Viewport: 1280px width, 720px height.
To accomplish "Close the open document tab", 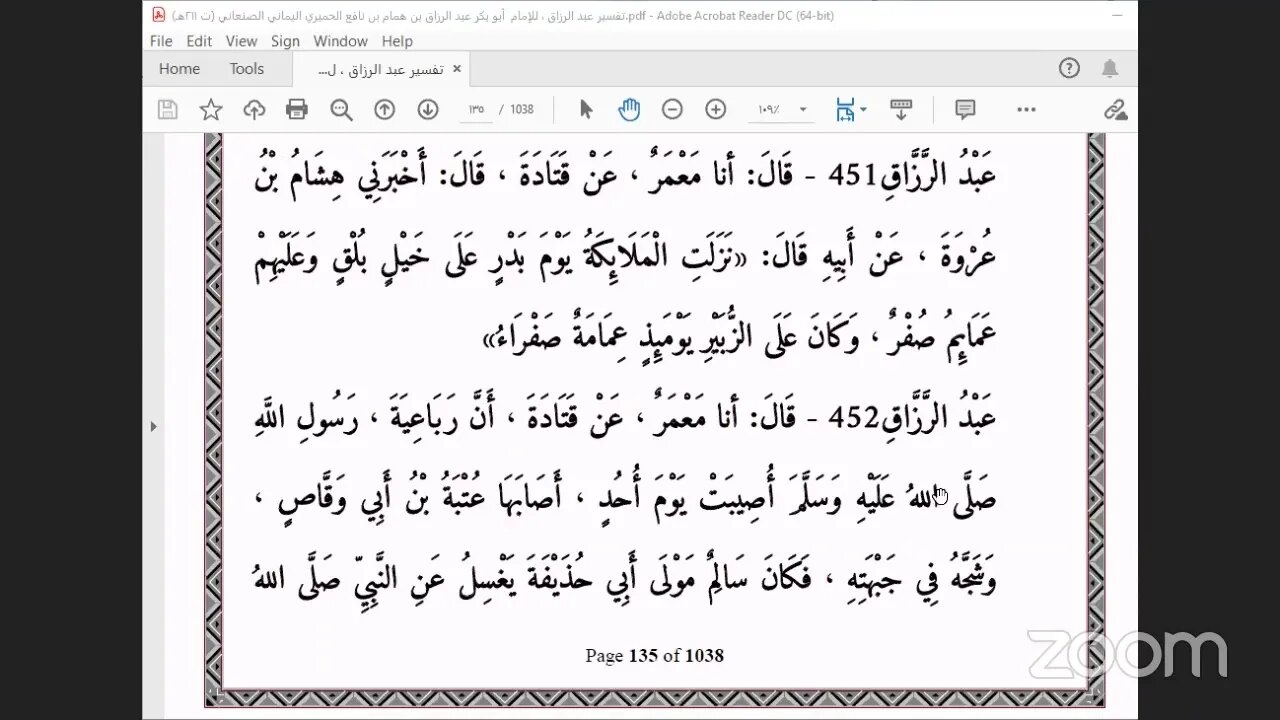I will click(457, 69).
